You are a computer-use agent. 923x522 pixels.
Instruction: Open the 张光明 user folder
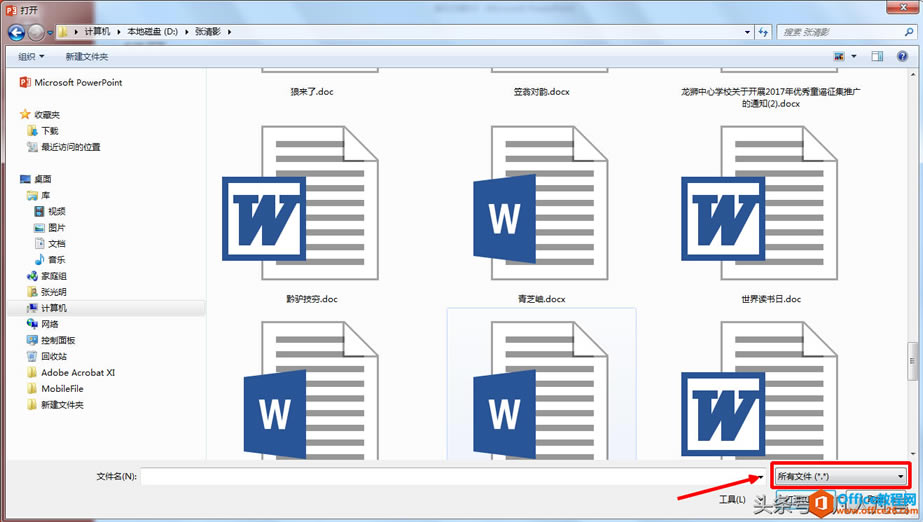pyautogui.click(x=47, y=292)
